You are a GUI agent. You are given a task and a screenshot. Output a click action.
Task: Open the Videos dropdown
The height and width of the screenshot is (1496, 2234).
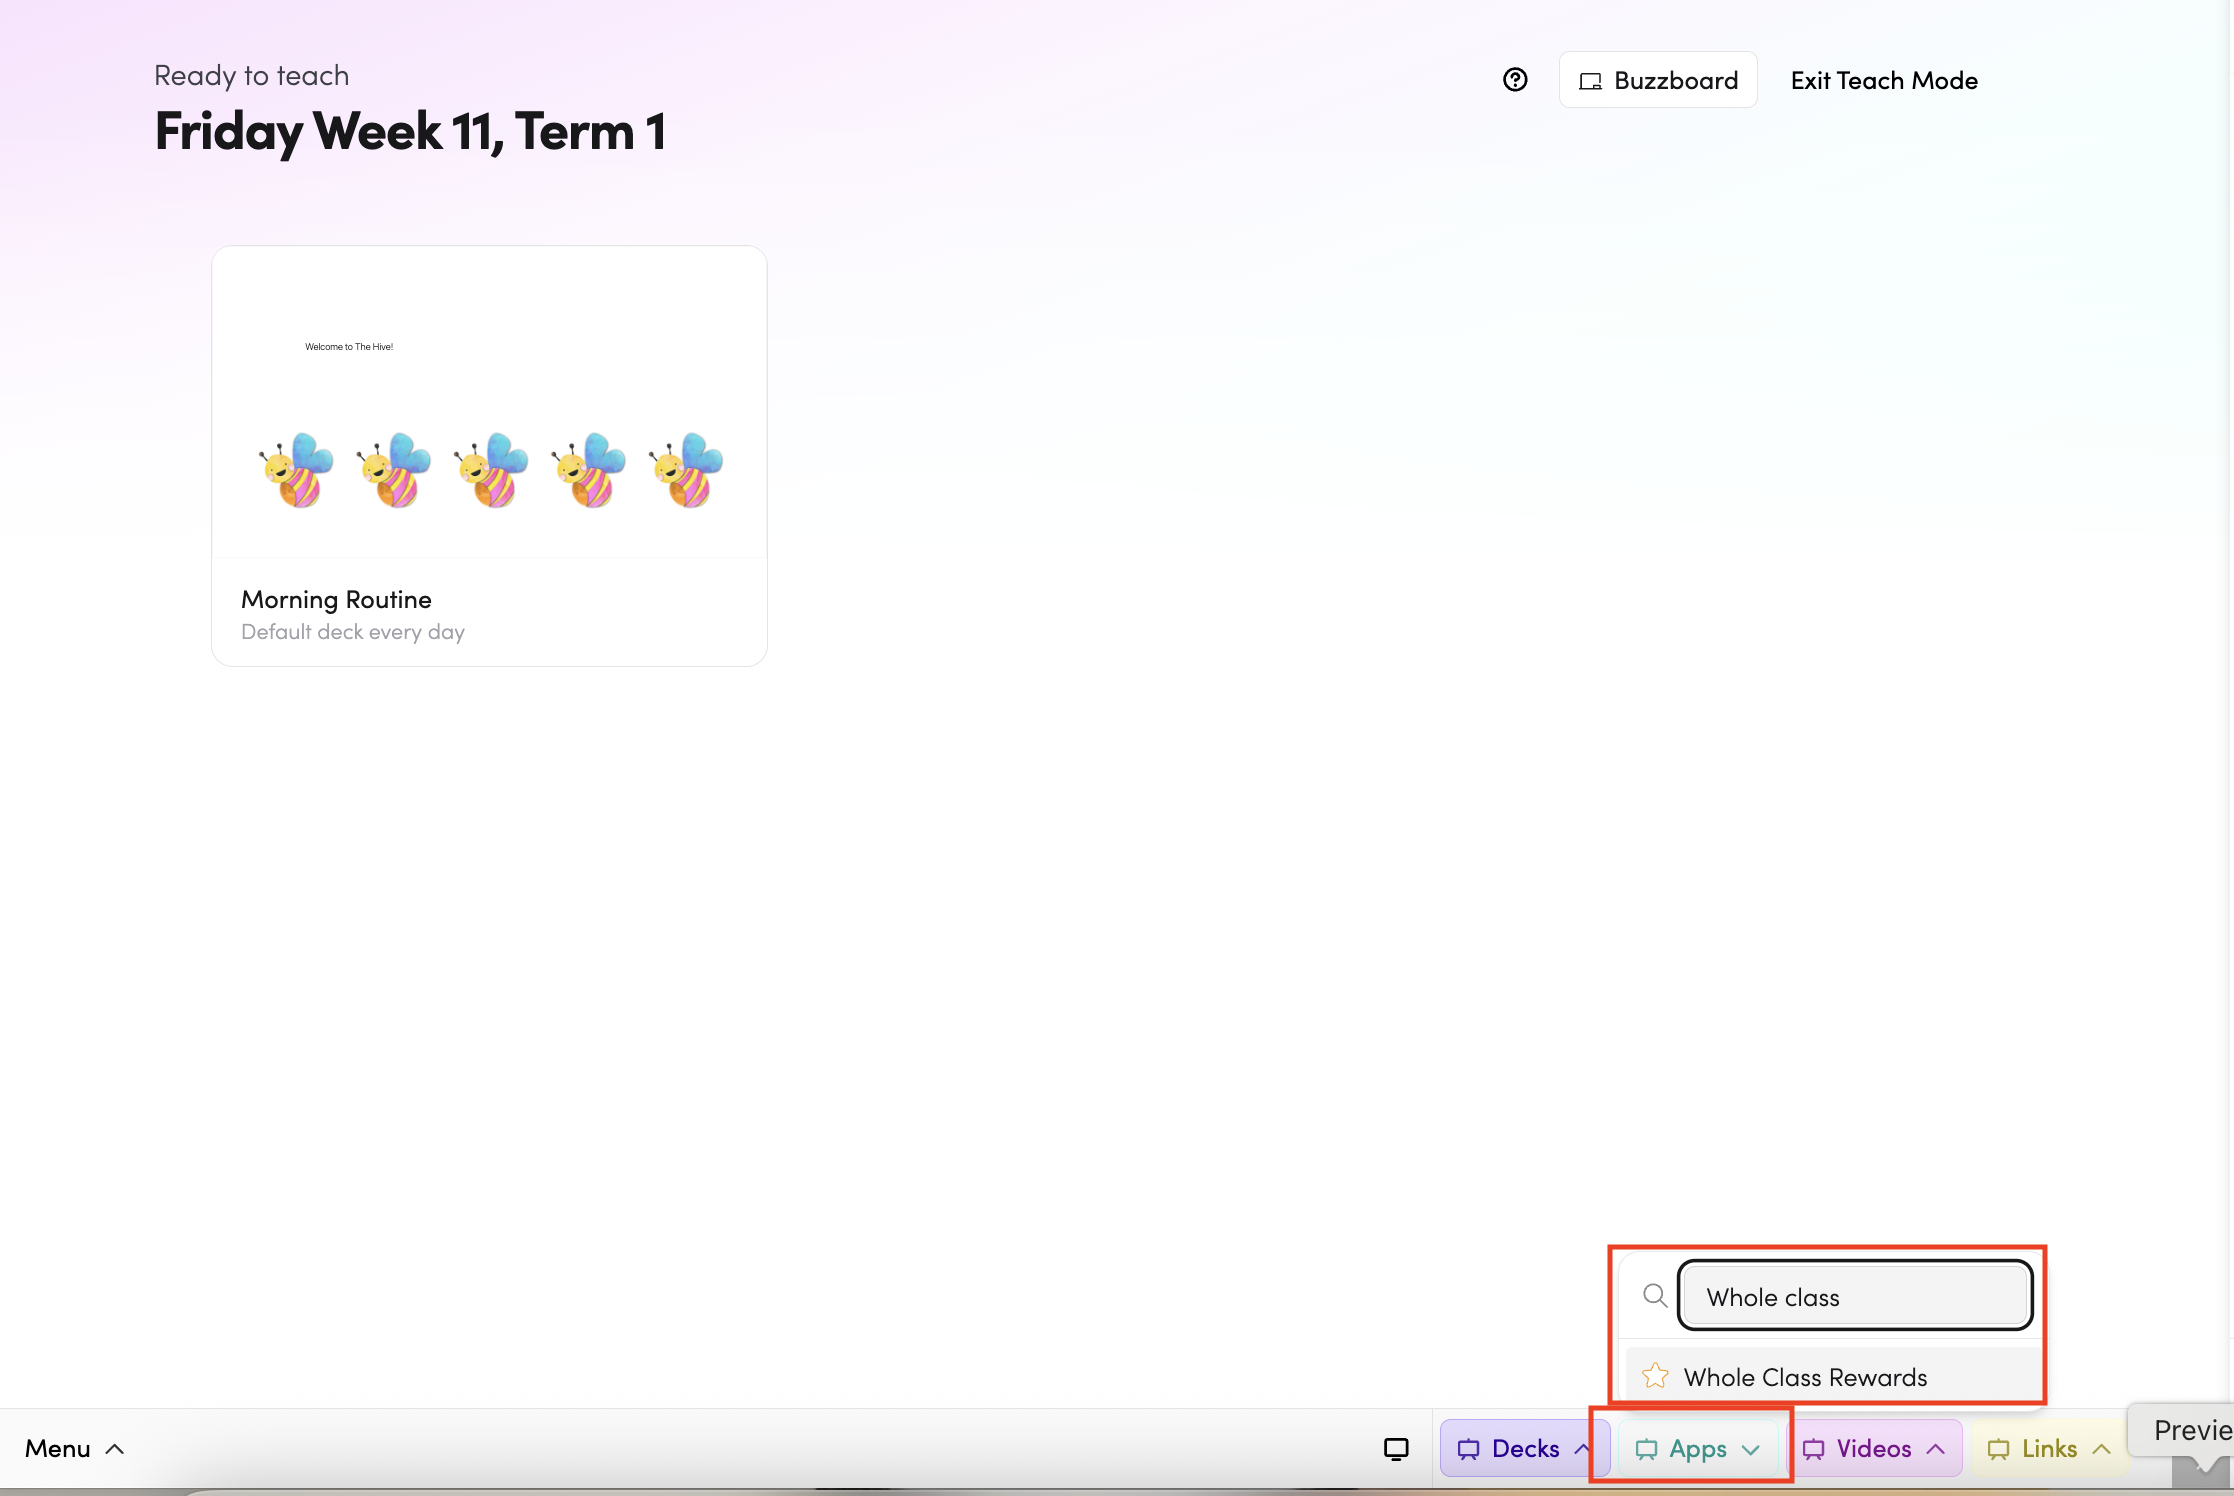(1874, 1448)
